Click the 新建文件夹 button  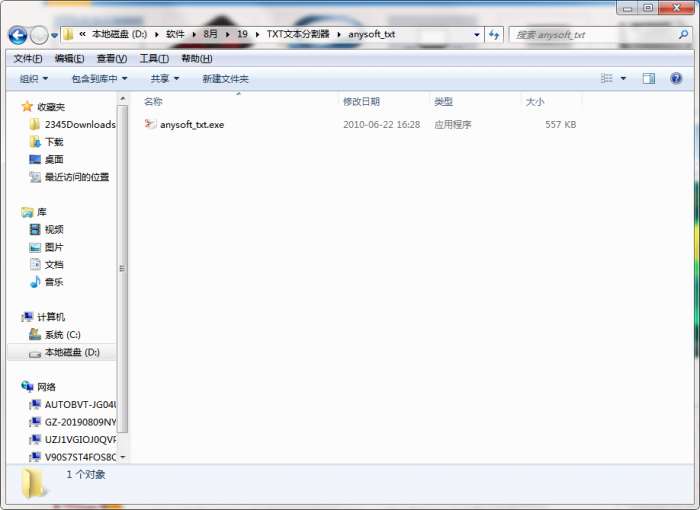225,79
